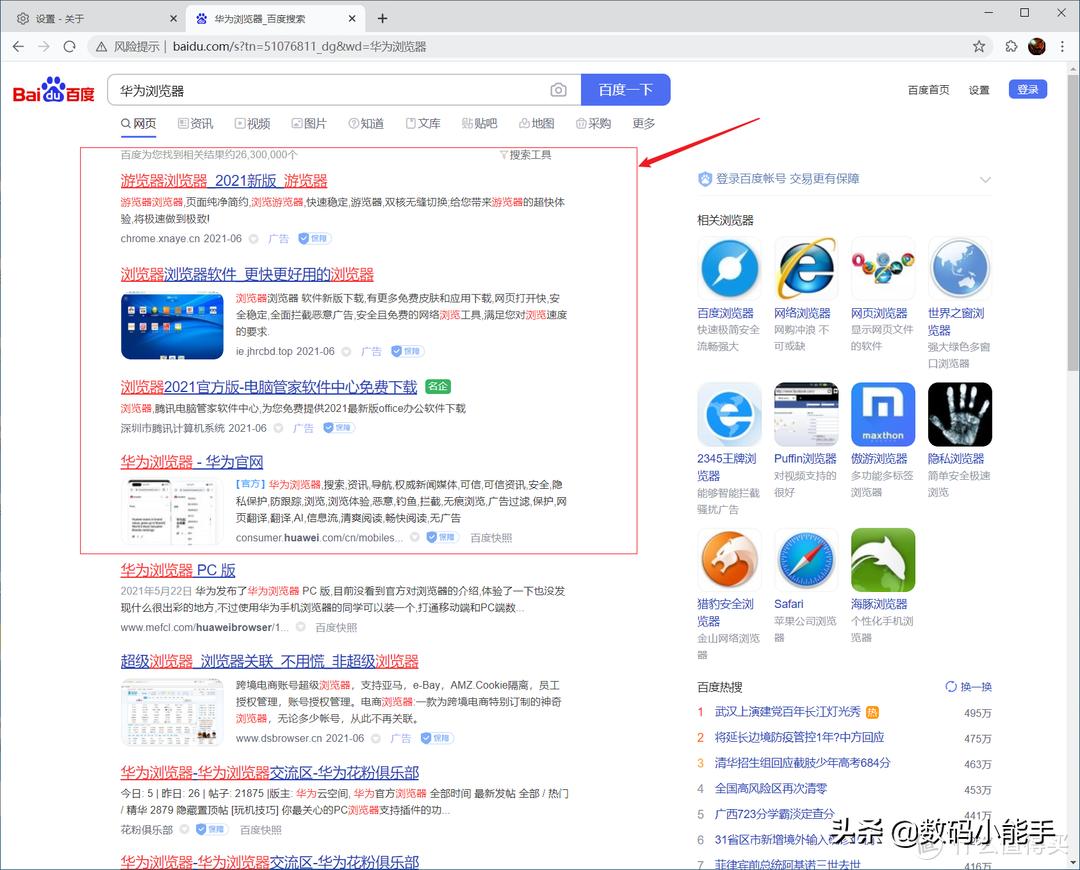The image size is (1080, 870).
Task: Click the 猎豹安全浏览器 icon
Action: [x=729, y=560]
